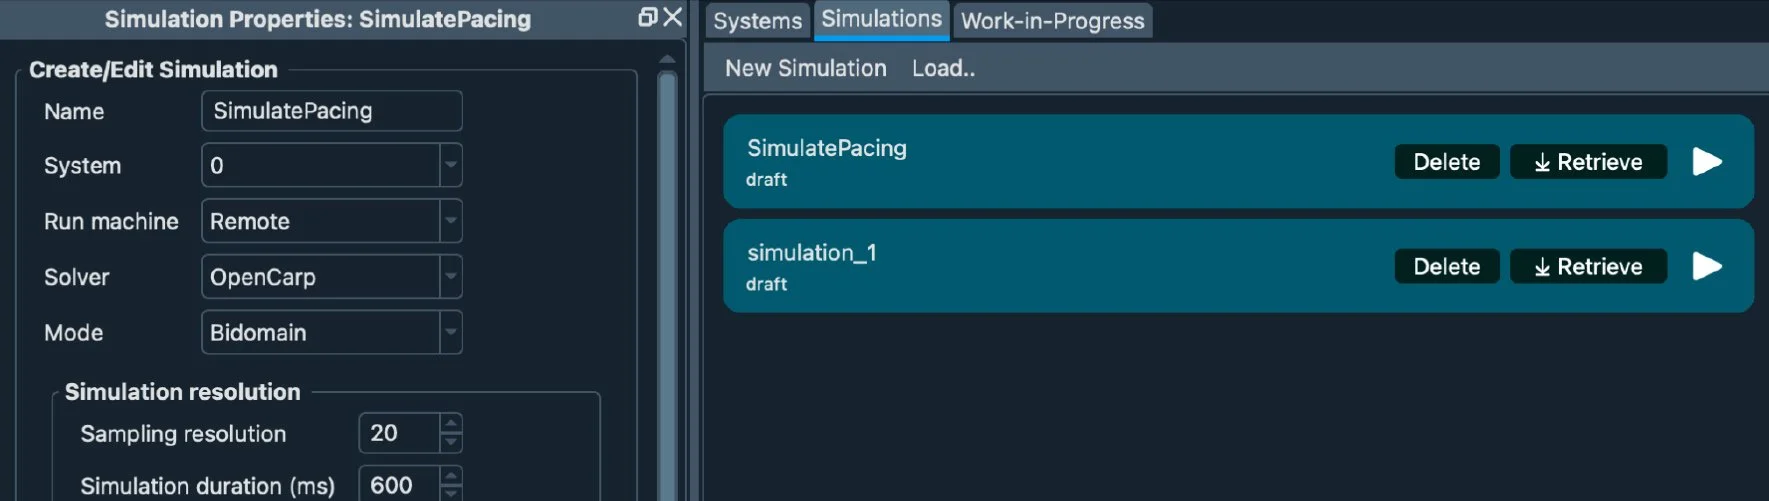This screenshot has height=501, width=1769.
Task: Click the scrollbar up arrow in properties panel
Action: click(667, 60)
